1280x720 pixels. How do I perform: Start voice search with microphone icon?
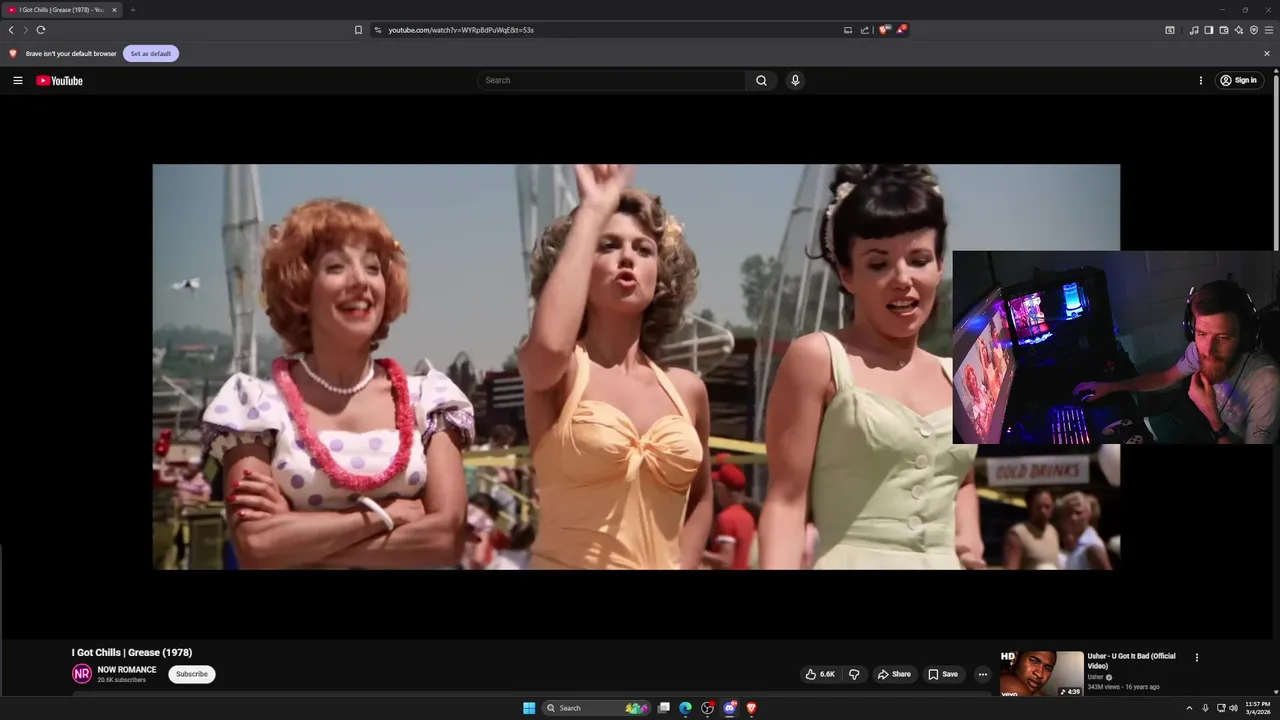(x=795, y=80)
